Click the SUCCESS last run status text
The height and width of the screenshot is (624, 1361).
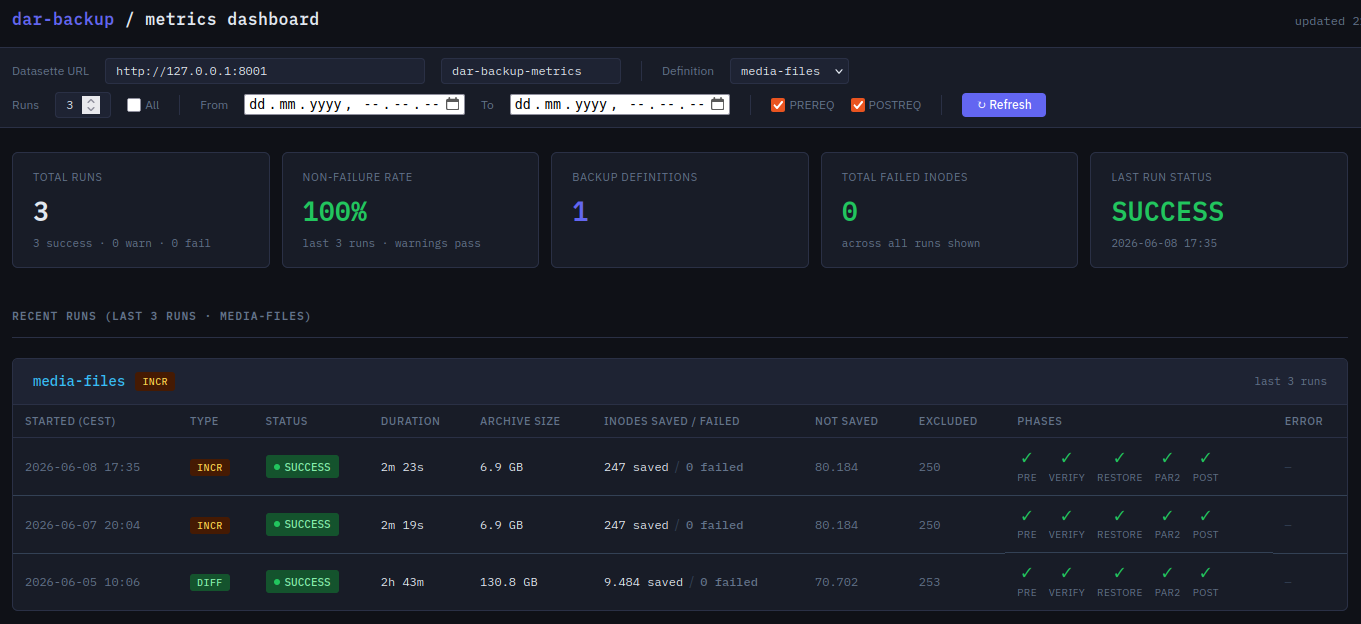point(1168,212)
